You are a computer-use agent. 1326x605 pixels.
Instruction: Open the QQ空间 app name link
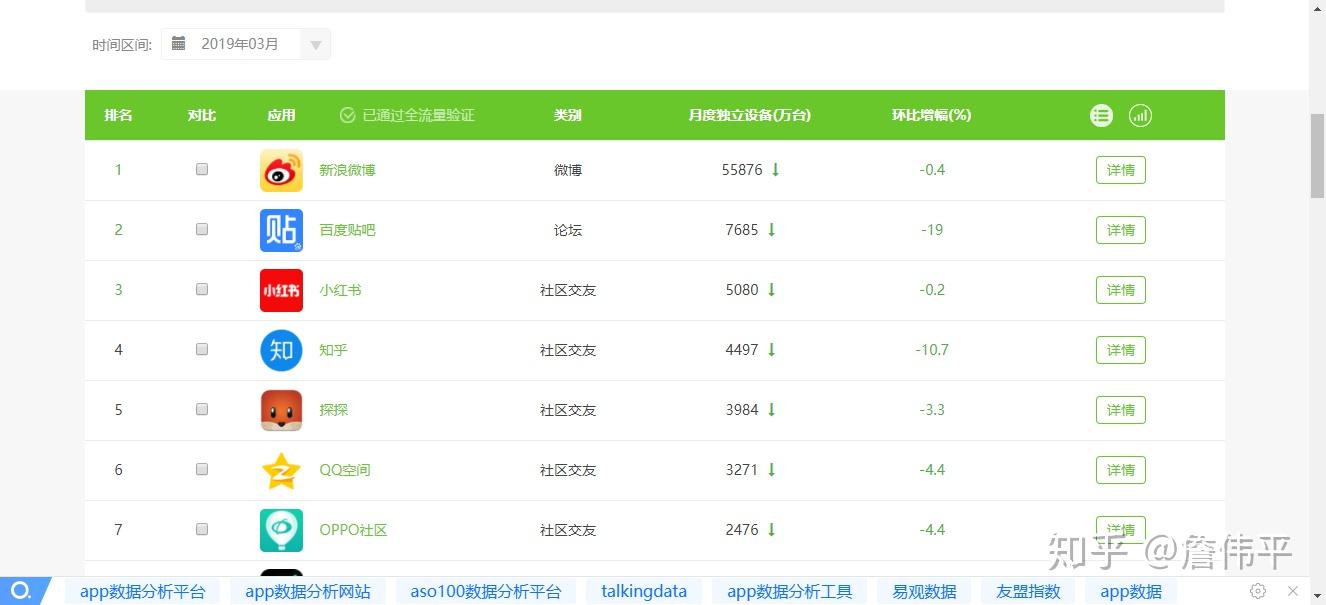point(345,470)
